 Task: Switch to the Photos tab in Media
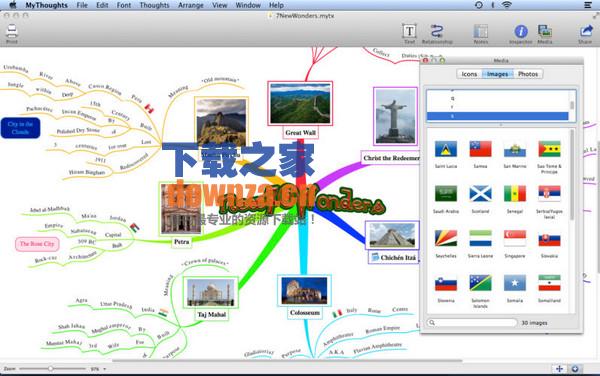click(x=528, y=74)
